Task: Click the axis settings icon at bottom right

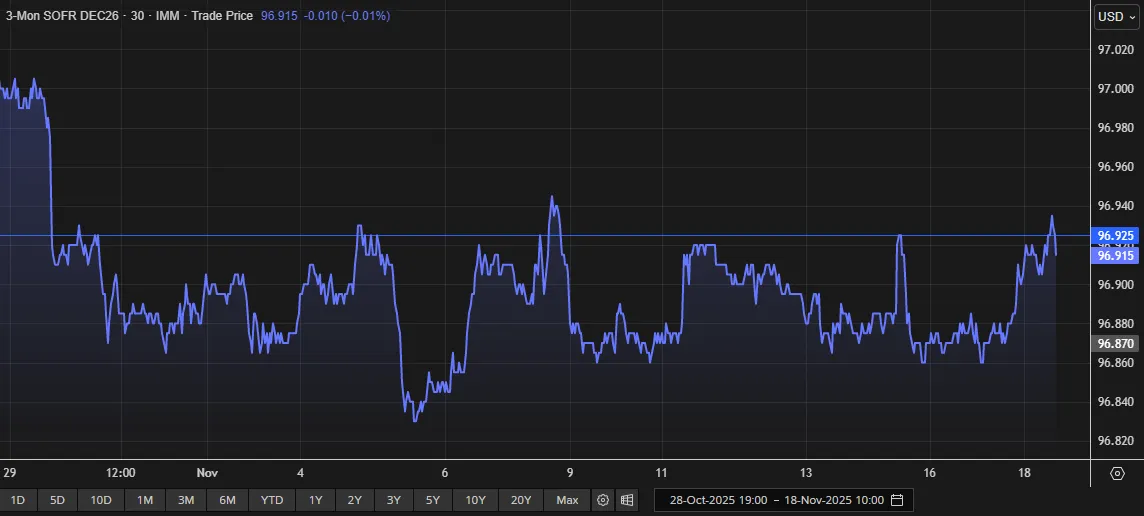Action: pos(1117,472)
